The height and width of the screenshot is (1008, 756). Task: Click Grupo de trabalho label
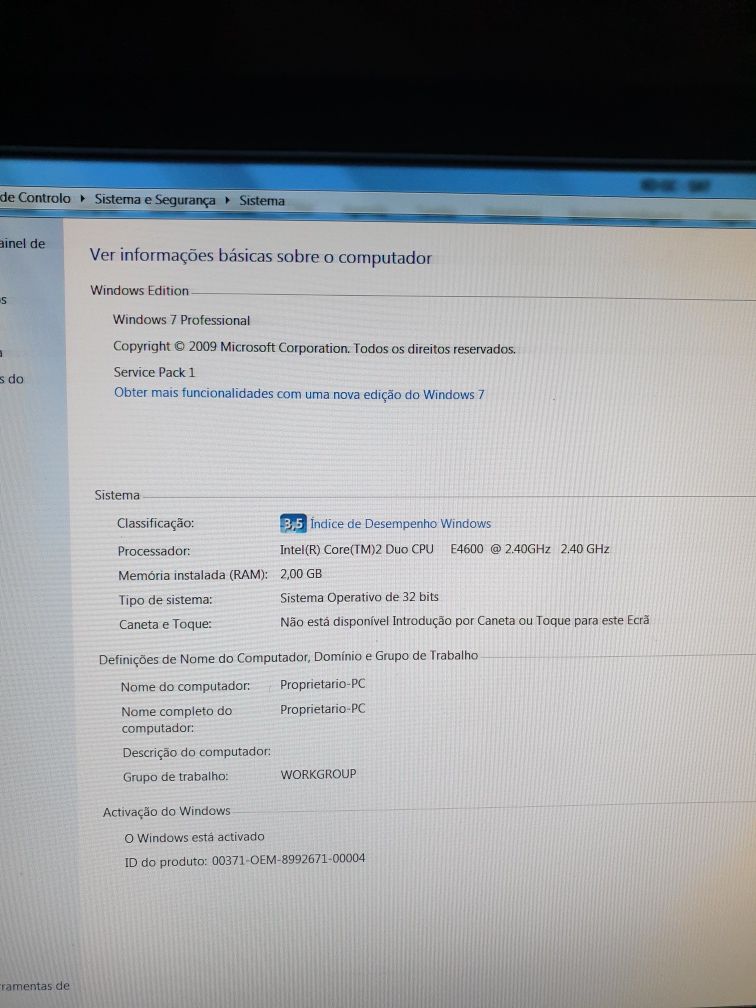click(x=176, y=777)
